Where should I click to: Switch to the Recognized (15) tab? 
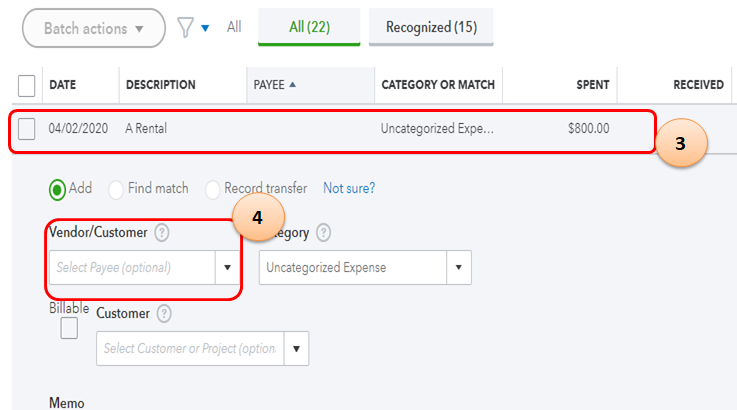(x=430, y=28)
